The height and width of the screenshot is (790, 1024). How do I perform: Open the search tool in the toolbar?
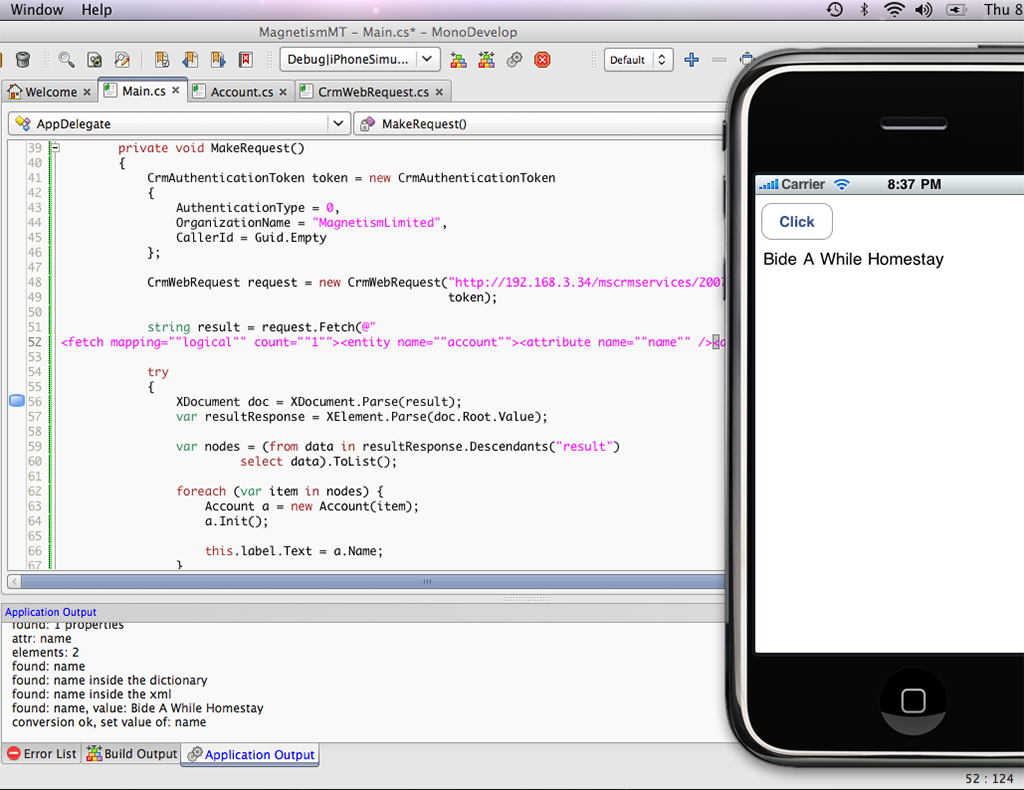click(67, 59)
